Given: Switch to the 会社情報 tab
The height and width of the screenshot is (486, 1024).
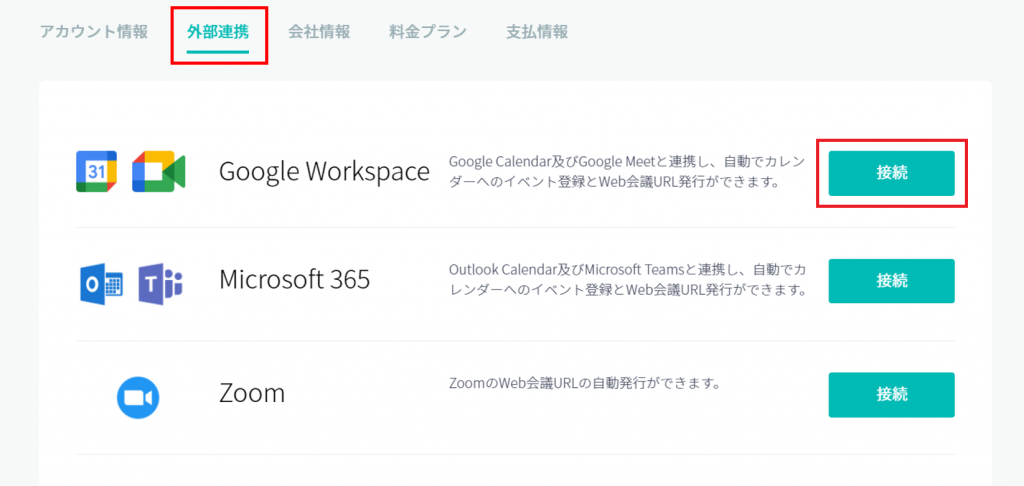Looking at the screenshot, I should 319,31.
